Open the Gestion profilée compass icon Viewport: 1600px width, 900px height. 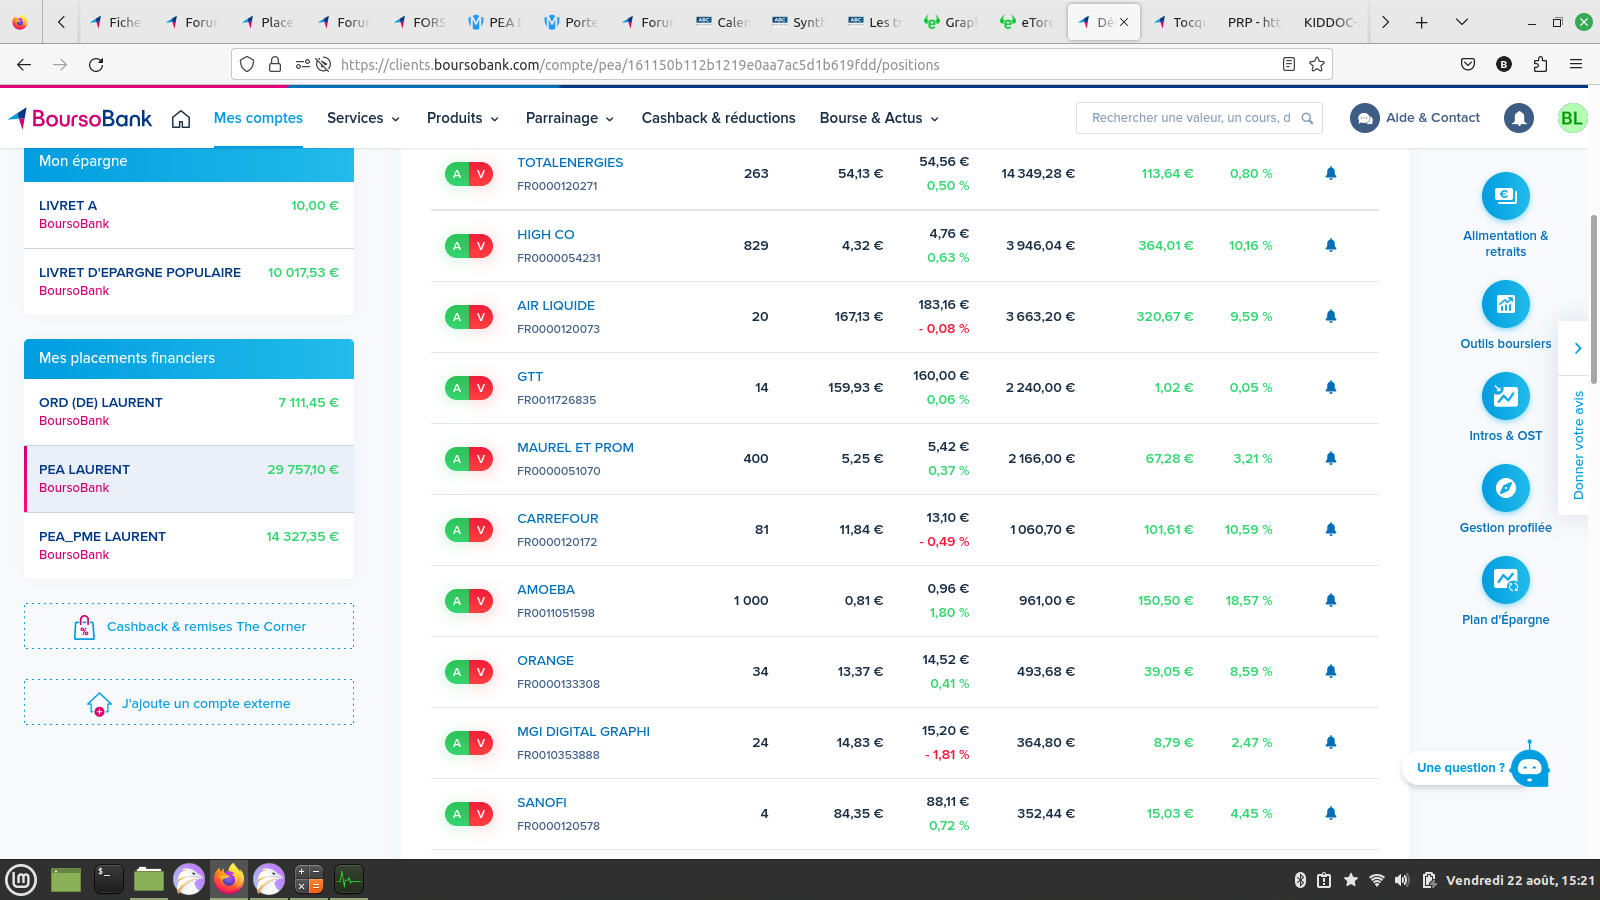point(1505,488)
